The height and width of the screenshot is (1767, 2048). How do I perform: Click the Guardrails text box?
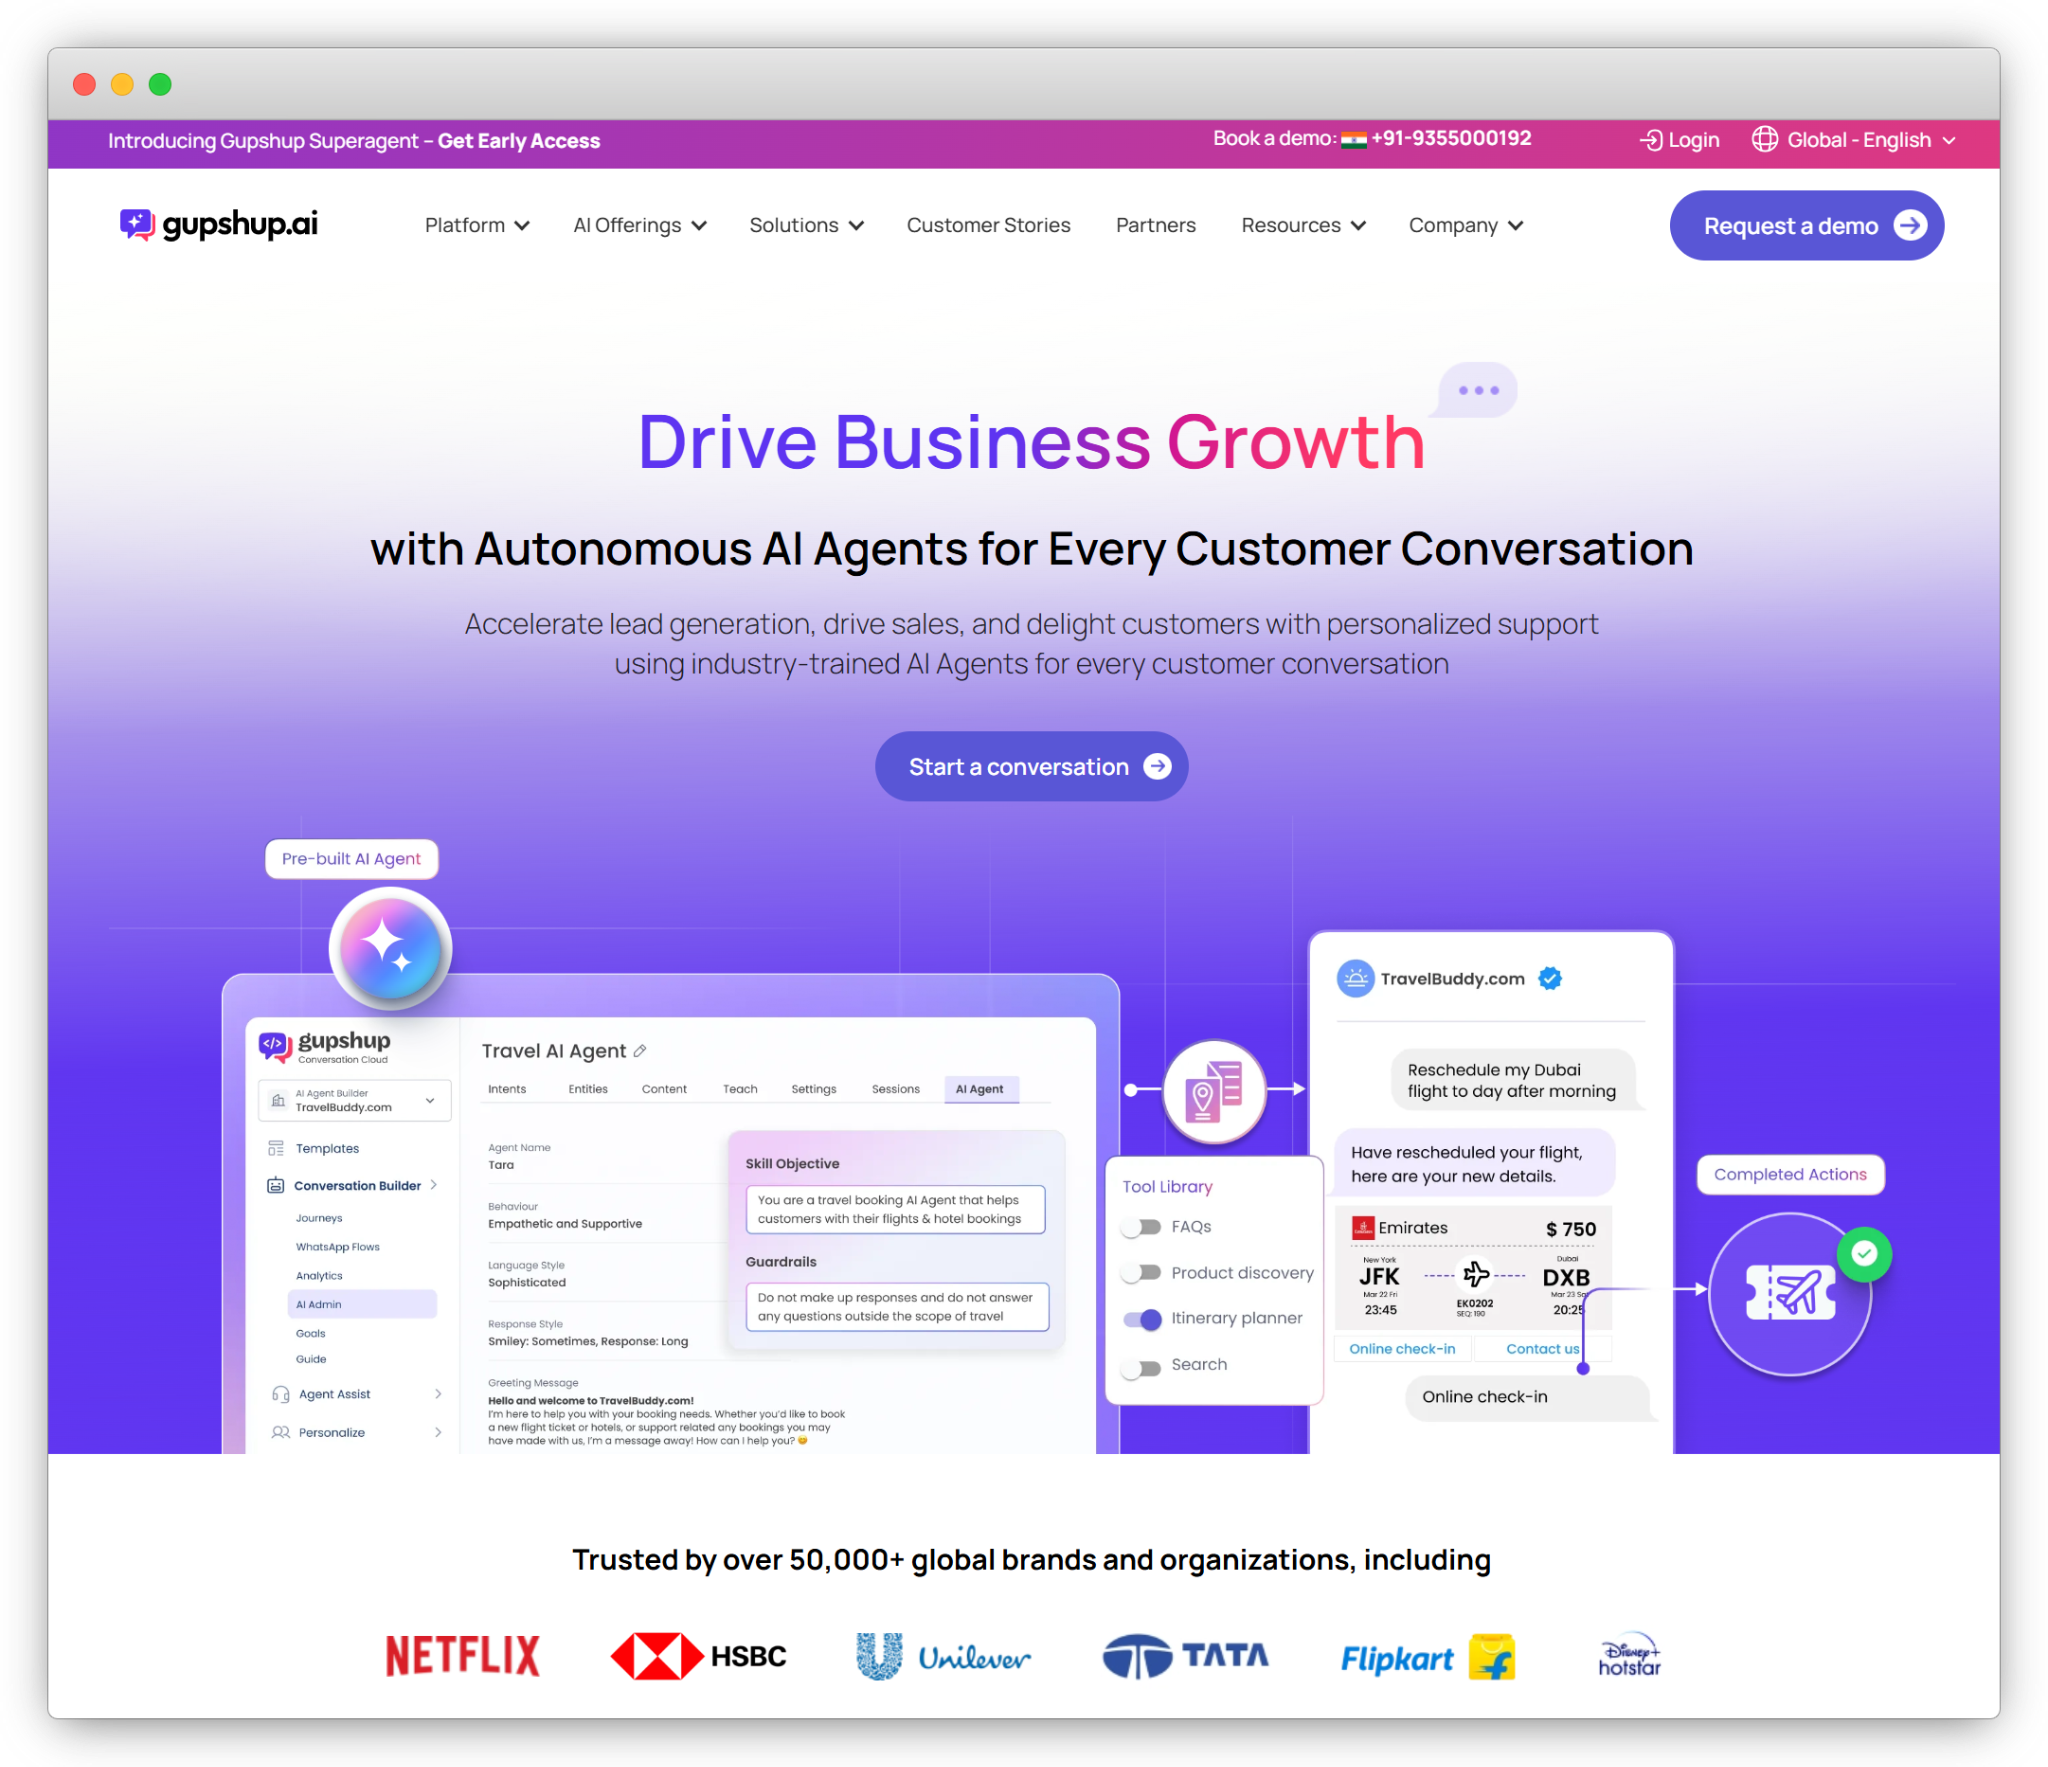[897, 1307]
